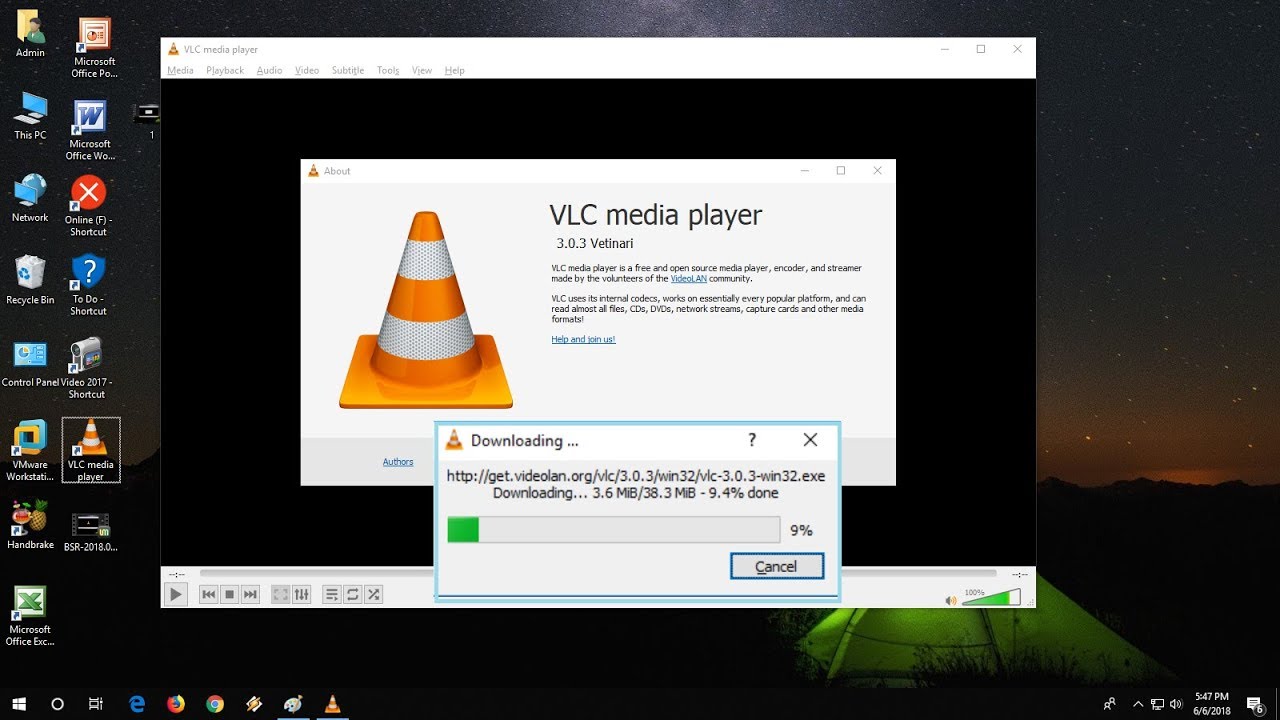Click the download progress bar
The width and height of the screenshot is (1280, 720).
[613, 530]
